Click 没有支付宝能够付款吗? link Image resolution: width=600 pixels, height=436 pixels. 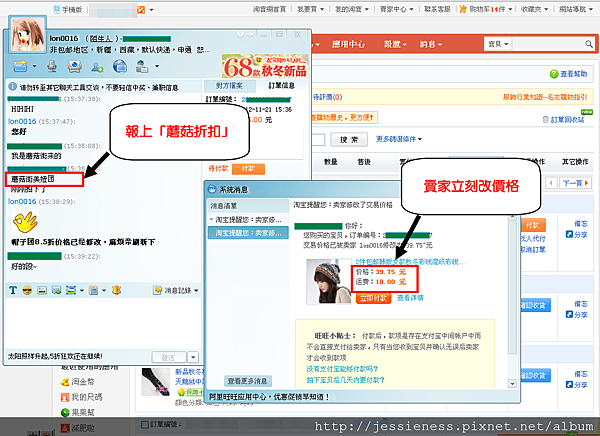tap(342, 369)
